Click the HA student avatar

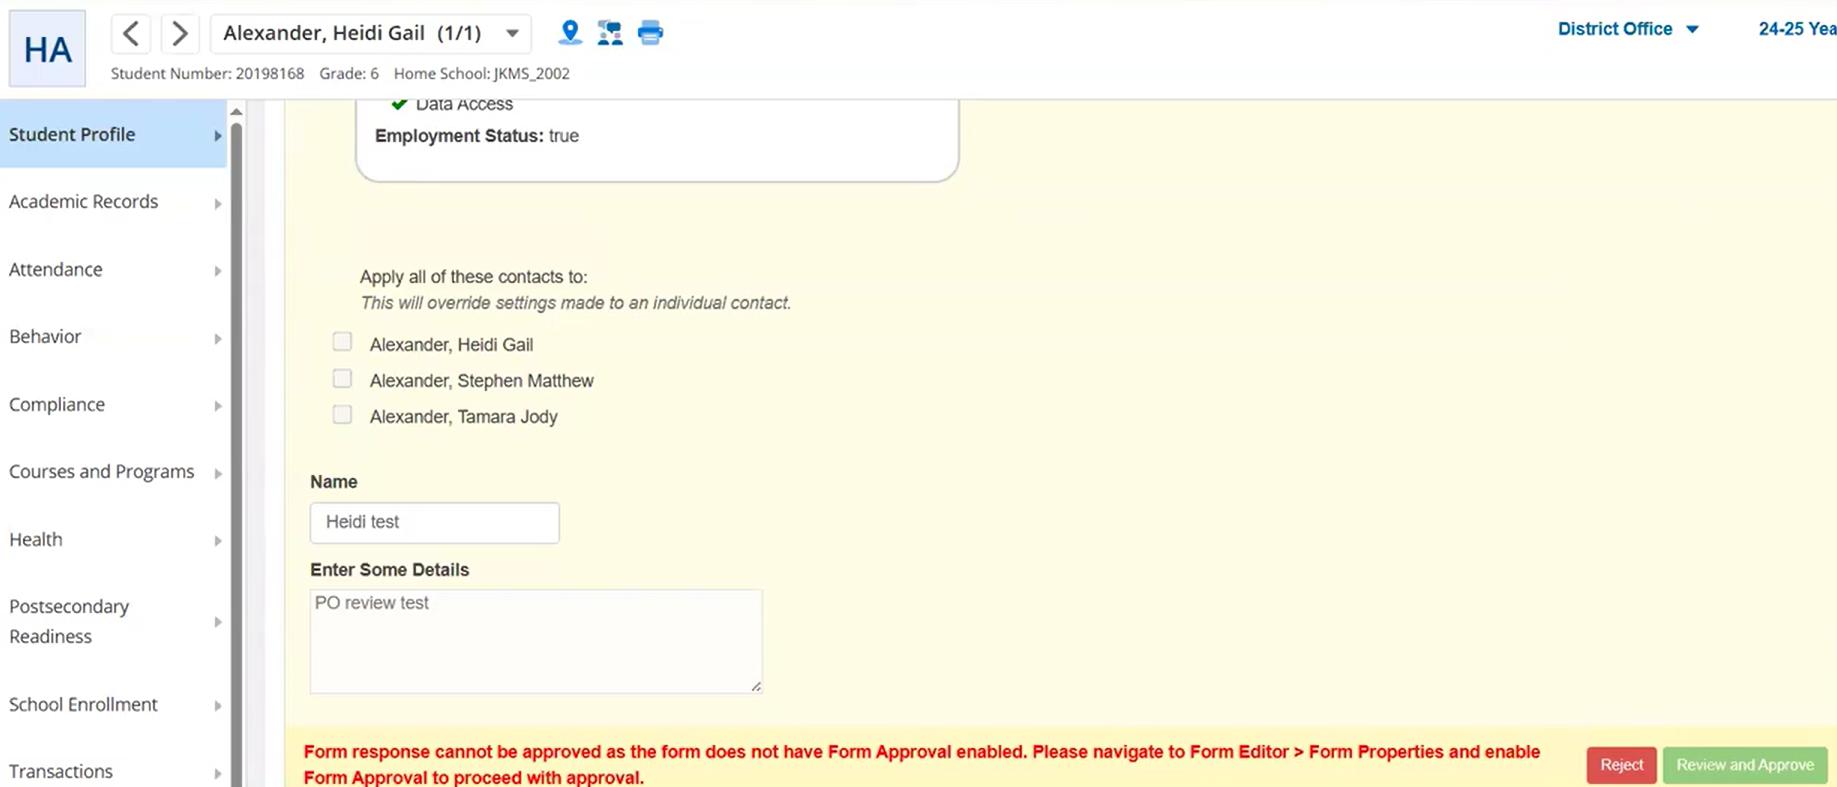point(47,49)
